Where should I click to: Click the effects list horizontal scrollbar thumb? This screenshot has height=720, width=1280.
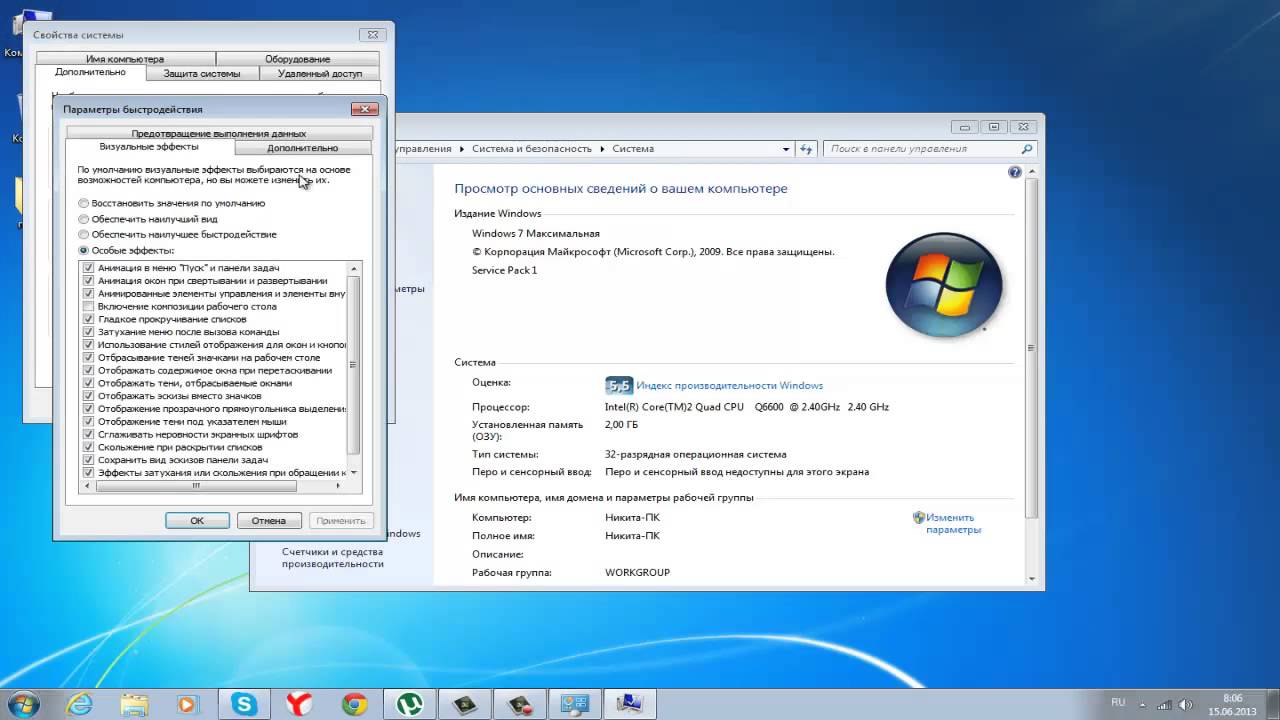196,486
